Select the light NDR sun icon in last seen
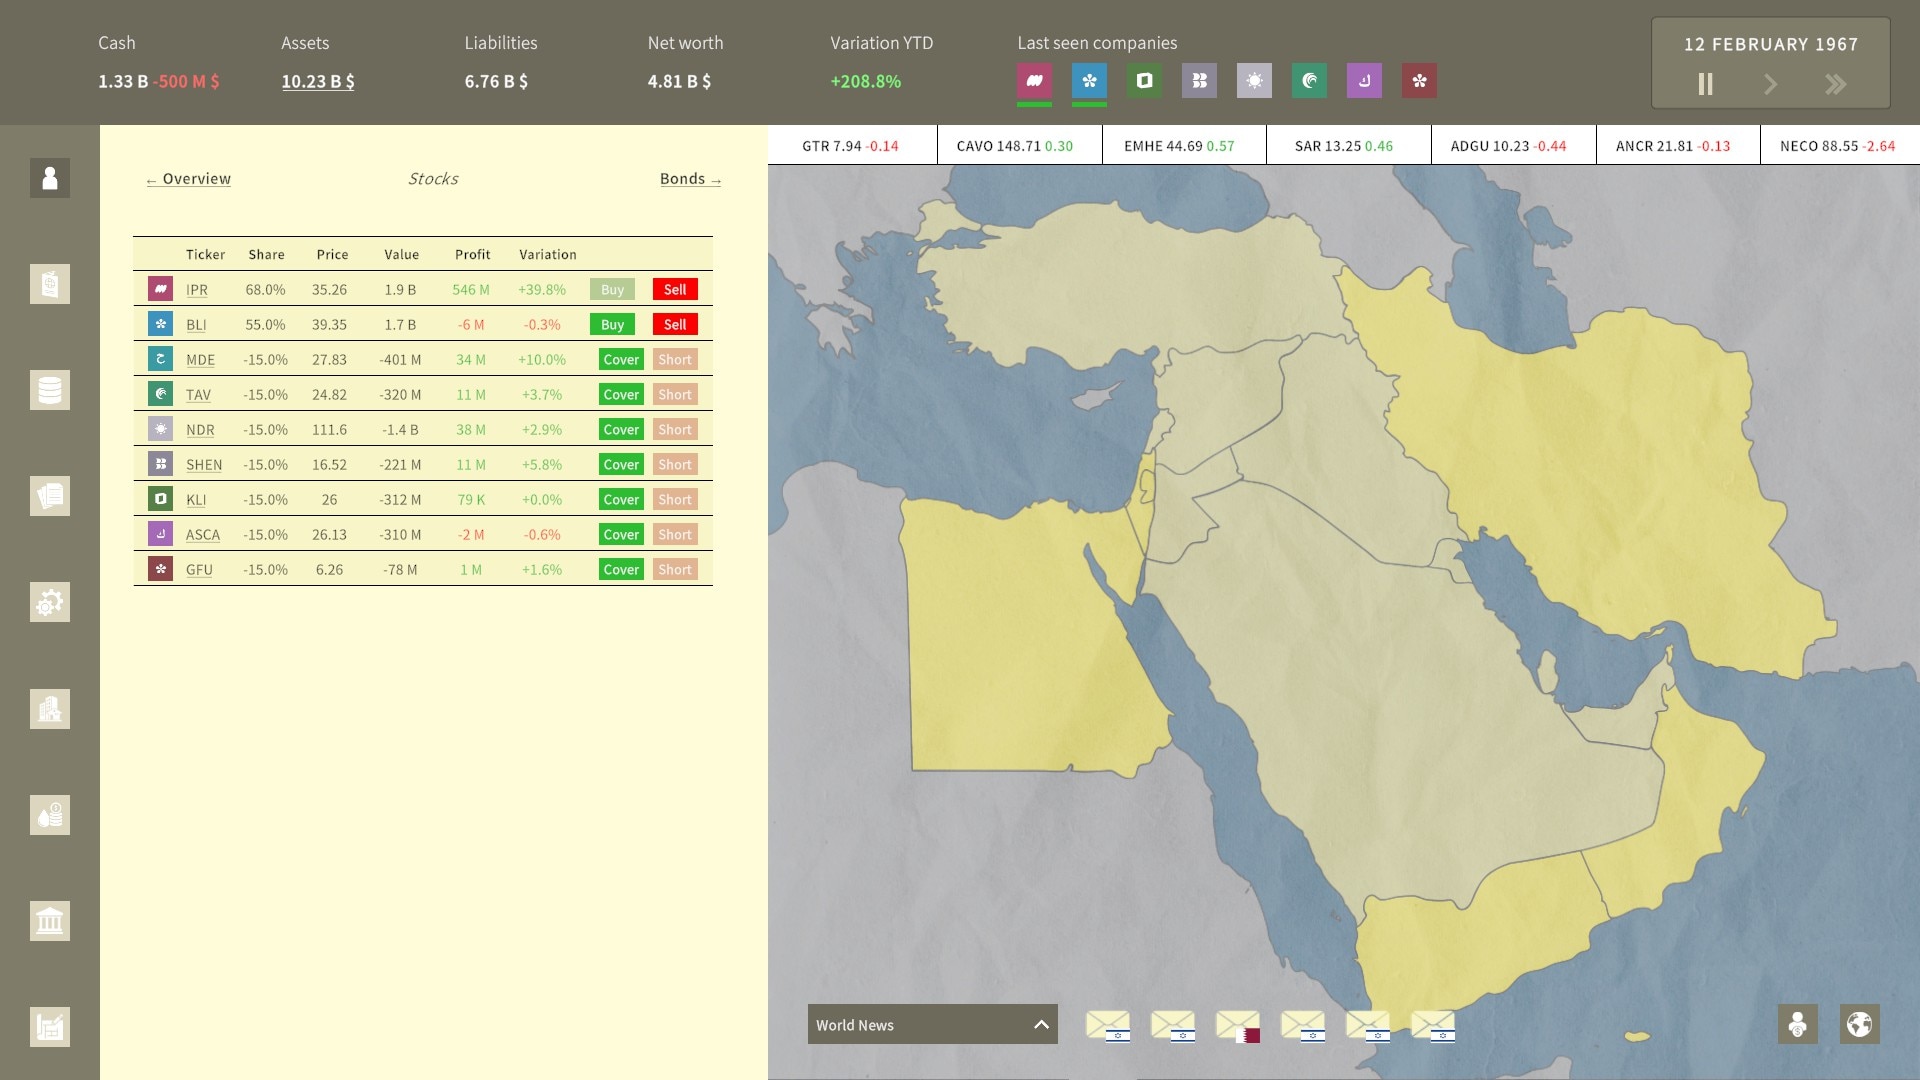The width and height of the screenshot is (1920, 1080). 1254,80
